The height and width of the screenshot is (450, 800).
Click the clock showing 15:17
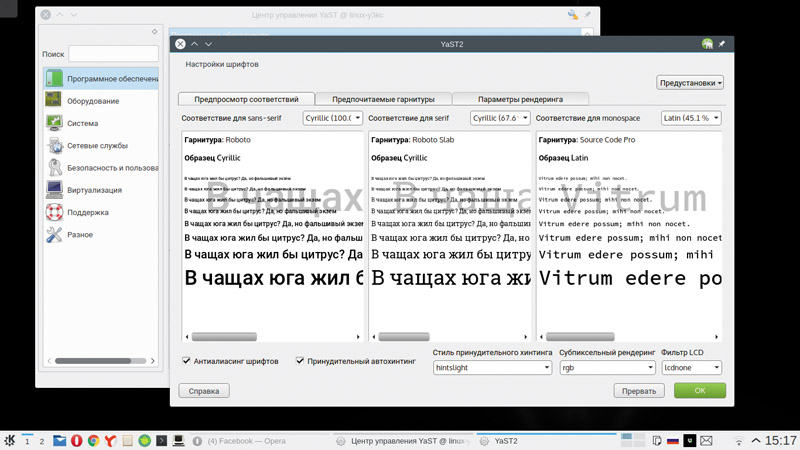tap(781, 440)
